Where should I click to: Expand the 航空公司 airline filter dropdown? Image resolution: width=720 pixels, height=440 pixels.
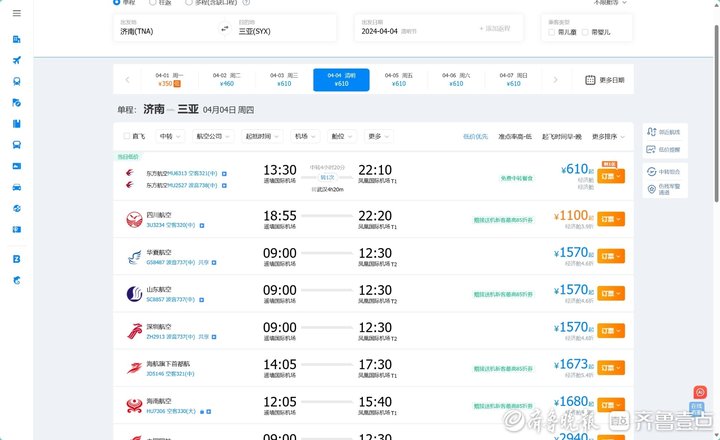tap(212, 136)
